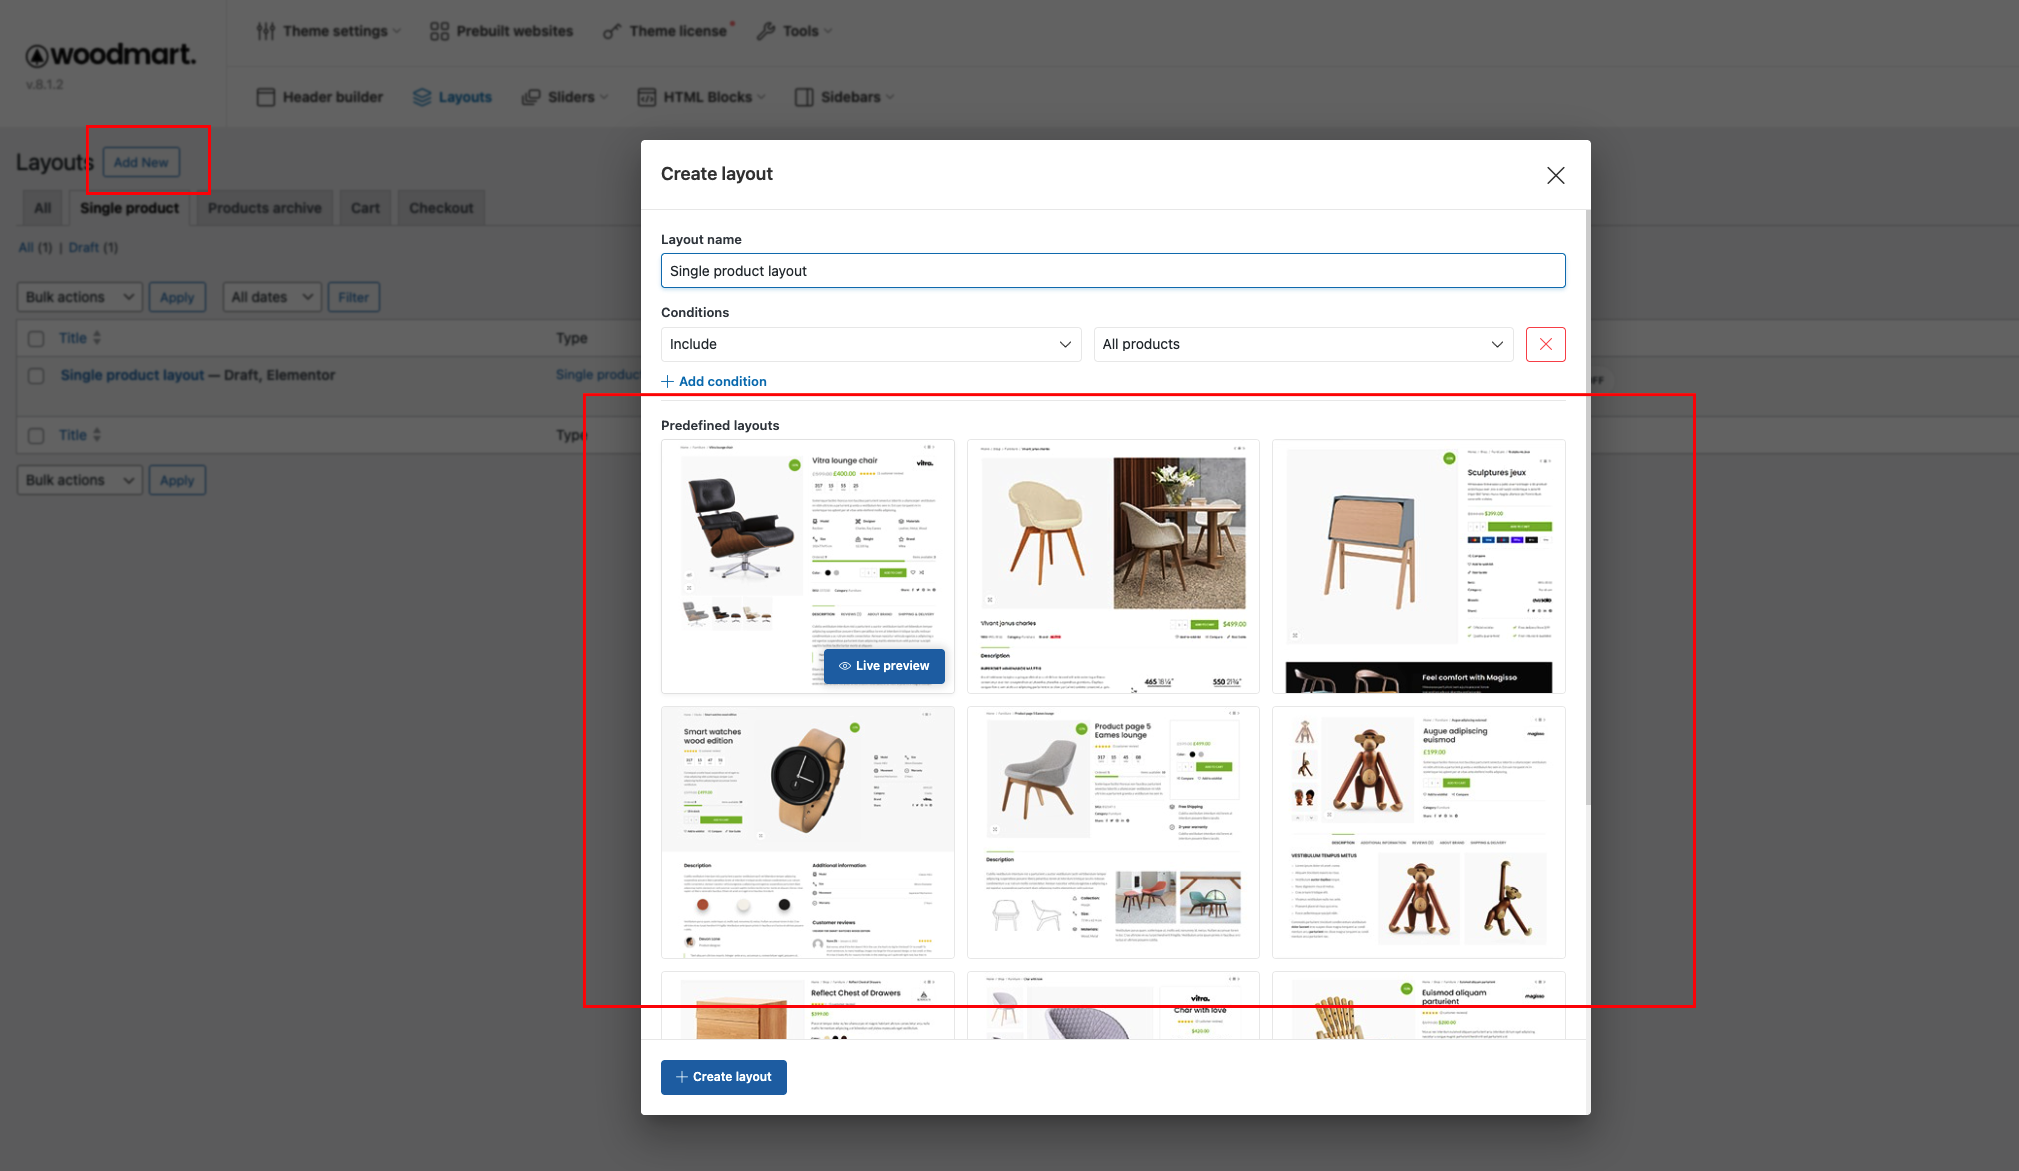Click the Sidebars icon

click(x=804, y=97)
